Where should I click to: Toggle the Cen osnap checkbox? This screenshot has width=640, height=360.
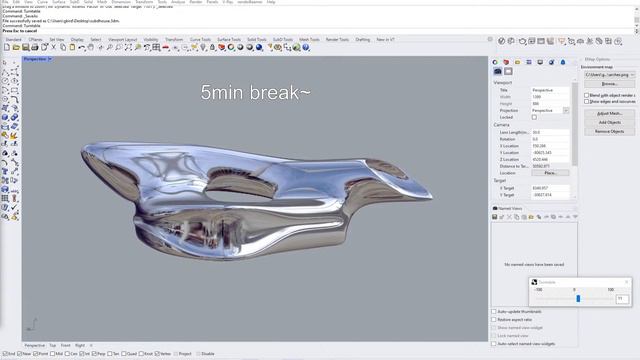[67, 354]
